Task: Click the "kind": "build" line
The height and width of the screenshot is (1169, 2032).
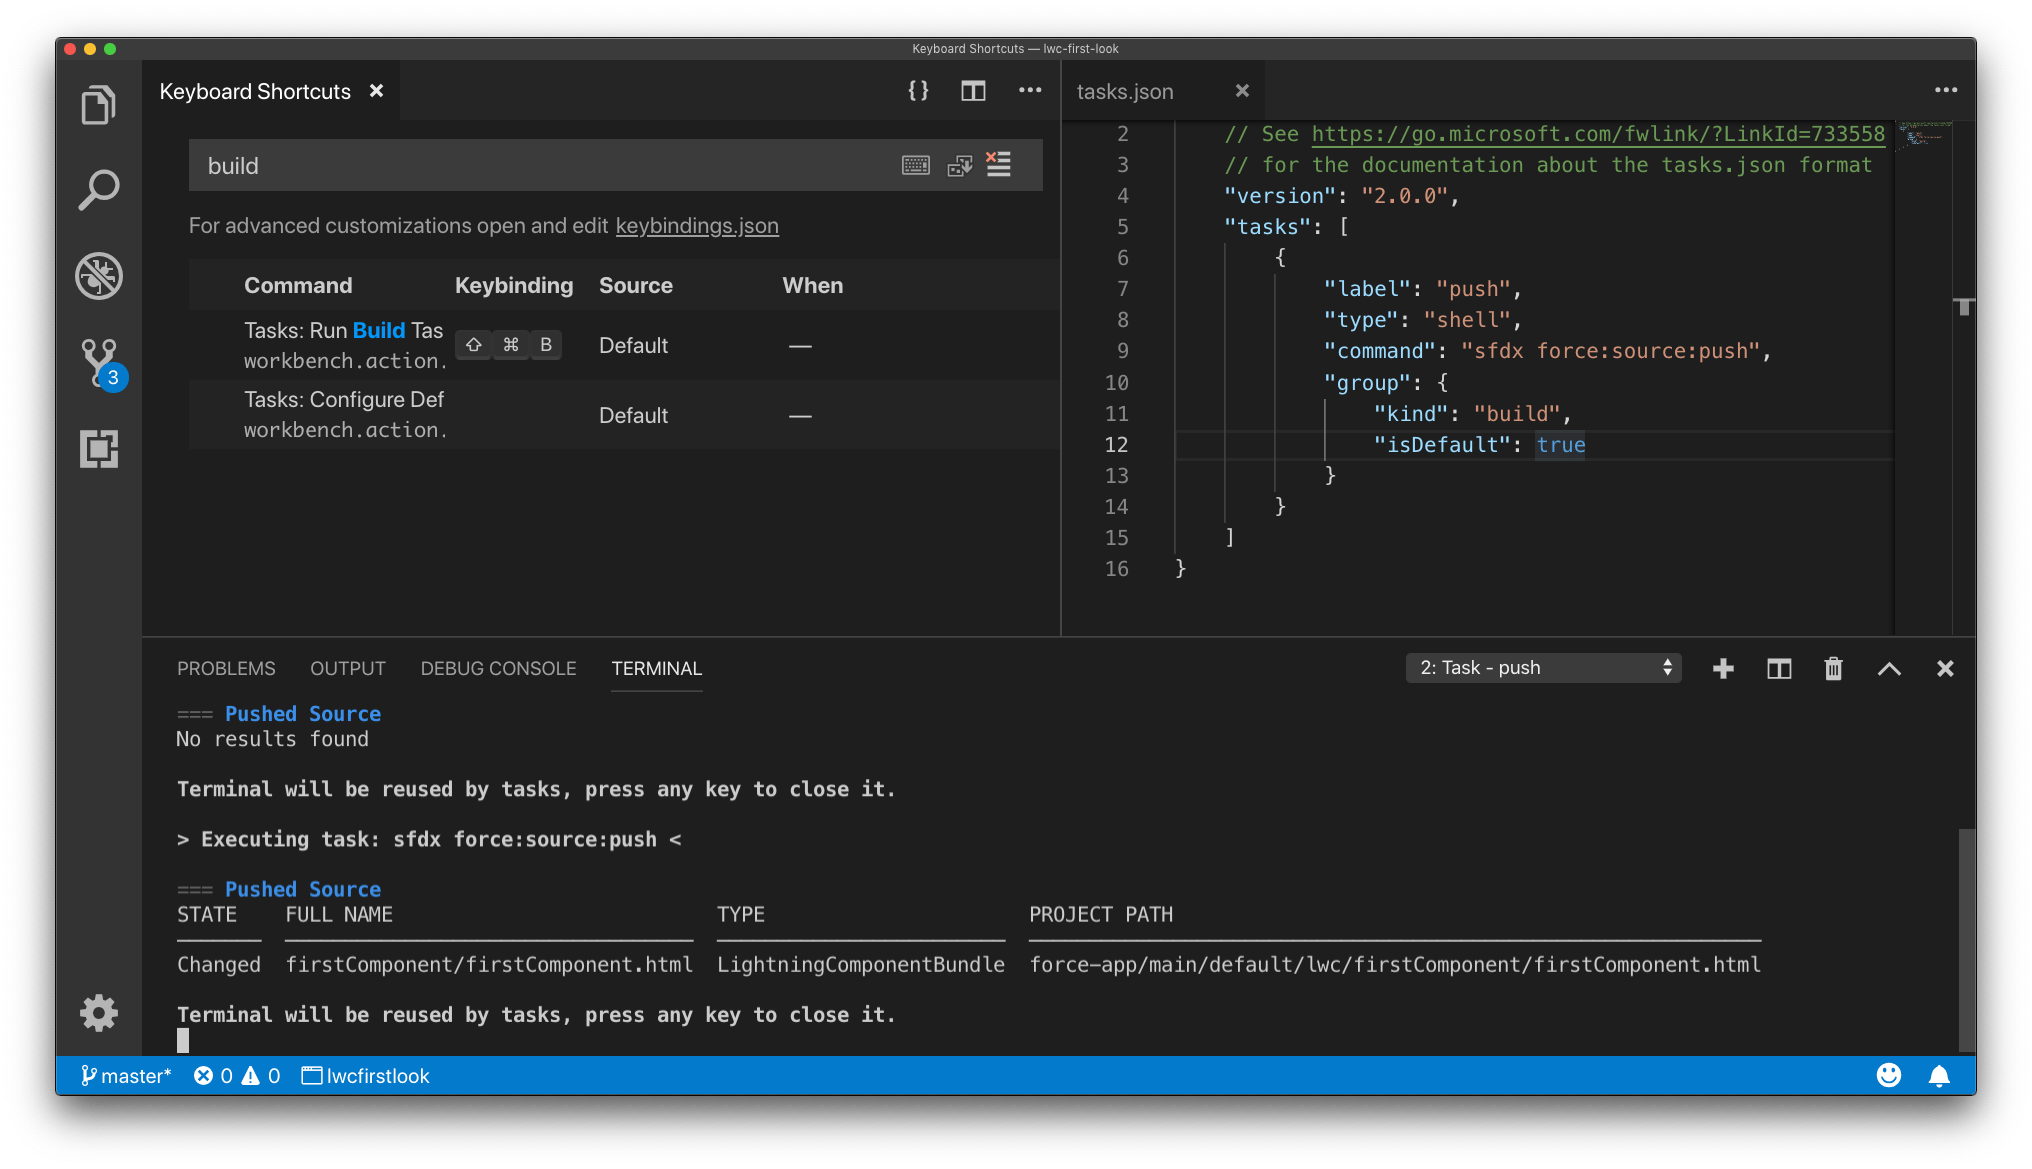Action: (x=1471, y=414)
